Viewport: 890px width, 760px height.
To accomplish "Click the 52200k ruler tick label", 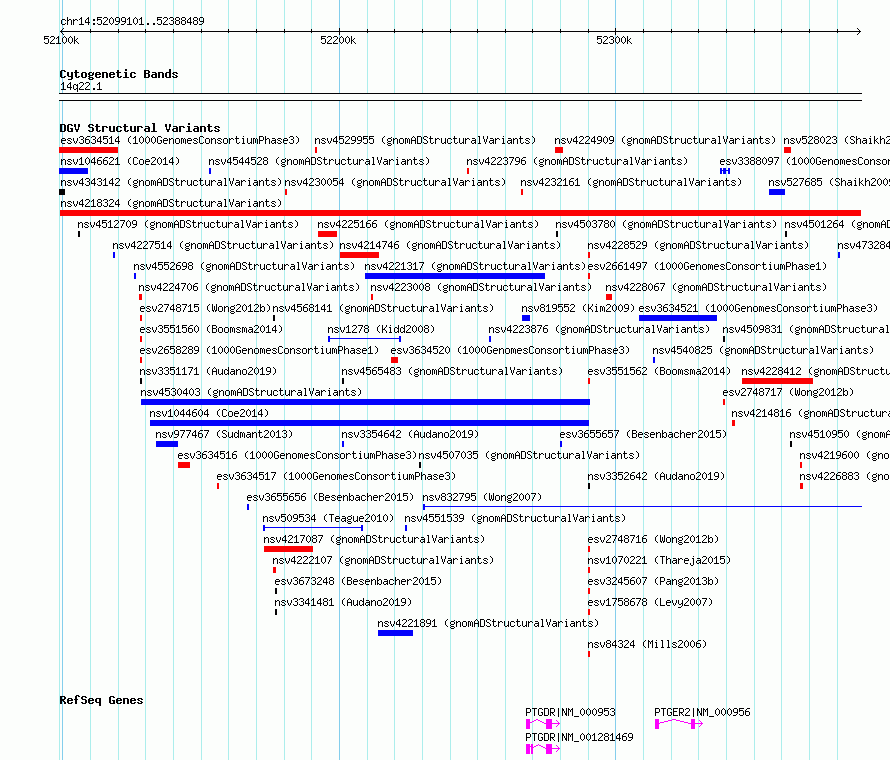I will [x=338, y=40].
